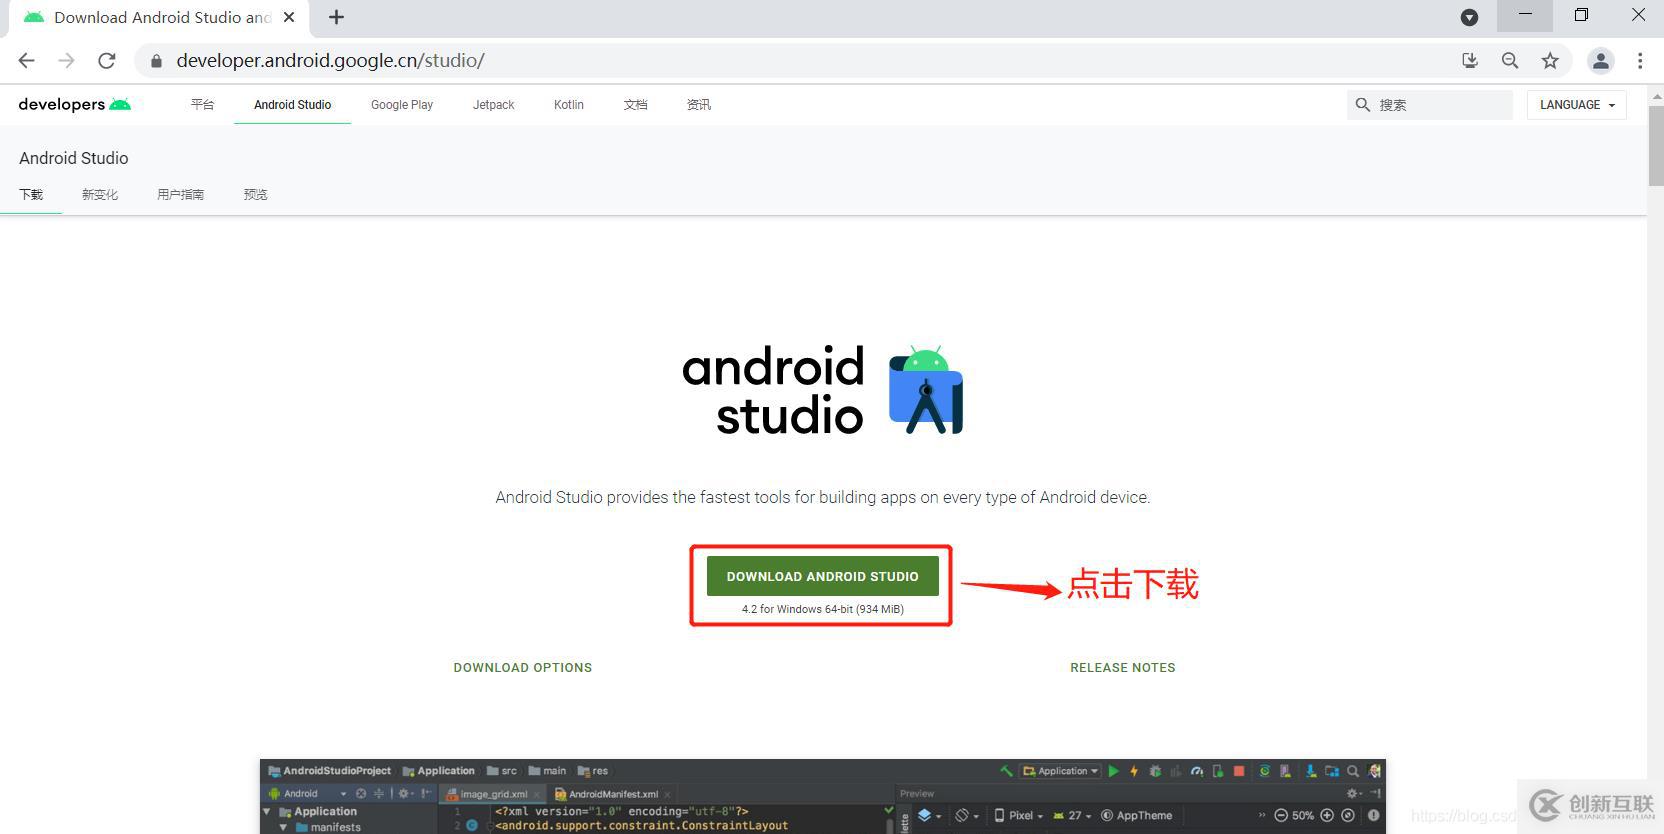Screen dimensions: 1664x834
Task: Select the Download Android Studio browser tab
Action: point(160,17)
